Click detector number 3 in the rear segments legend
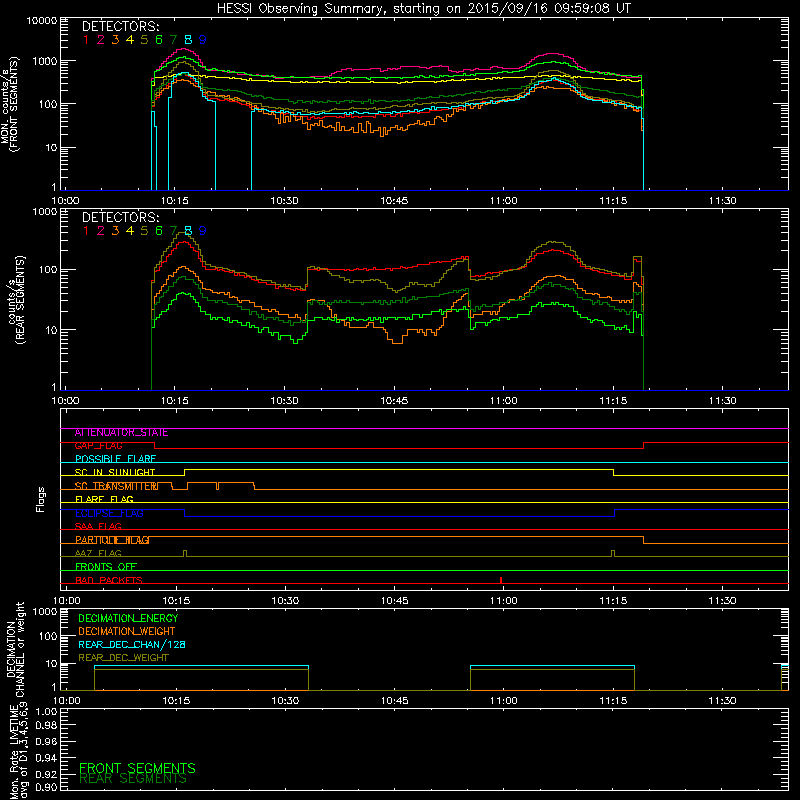 click(115, 231)
